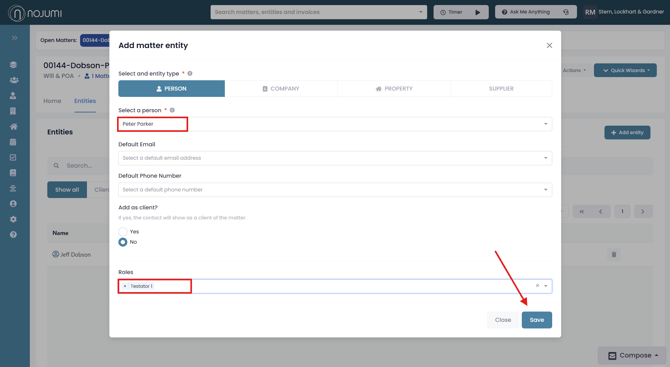
Task: Select the PERSON entity type tab
Action: pyautogui.click(x=171, y=88)
